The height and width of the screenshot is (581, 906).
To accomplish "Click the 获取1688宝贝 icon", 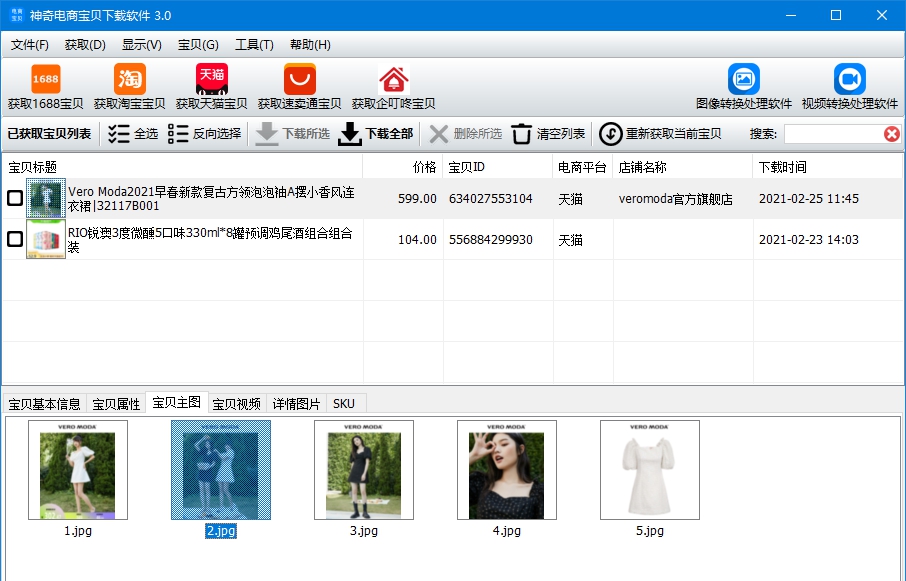I will pyautogui.click(x=45, y=80).
